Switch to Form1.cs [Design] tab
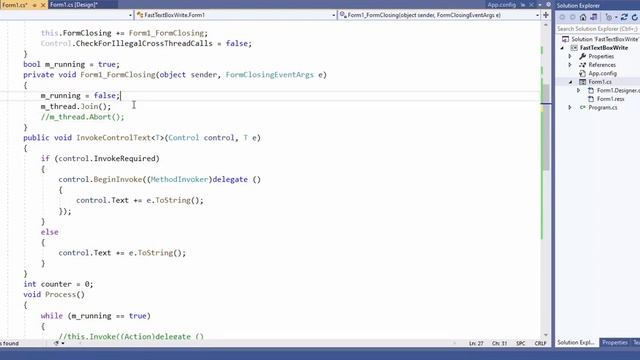The image size is (640, 360). [x=74, y=5]
